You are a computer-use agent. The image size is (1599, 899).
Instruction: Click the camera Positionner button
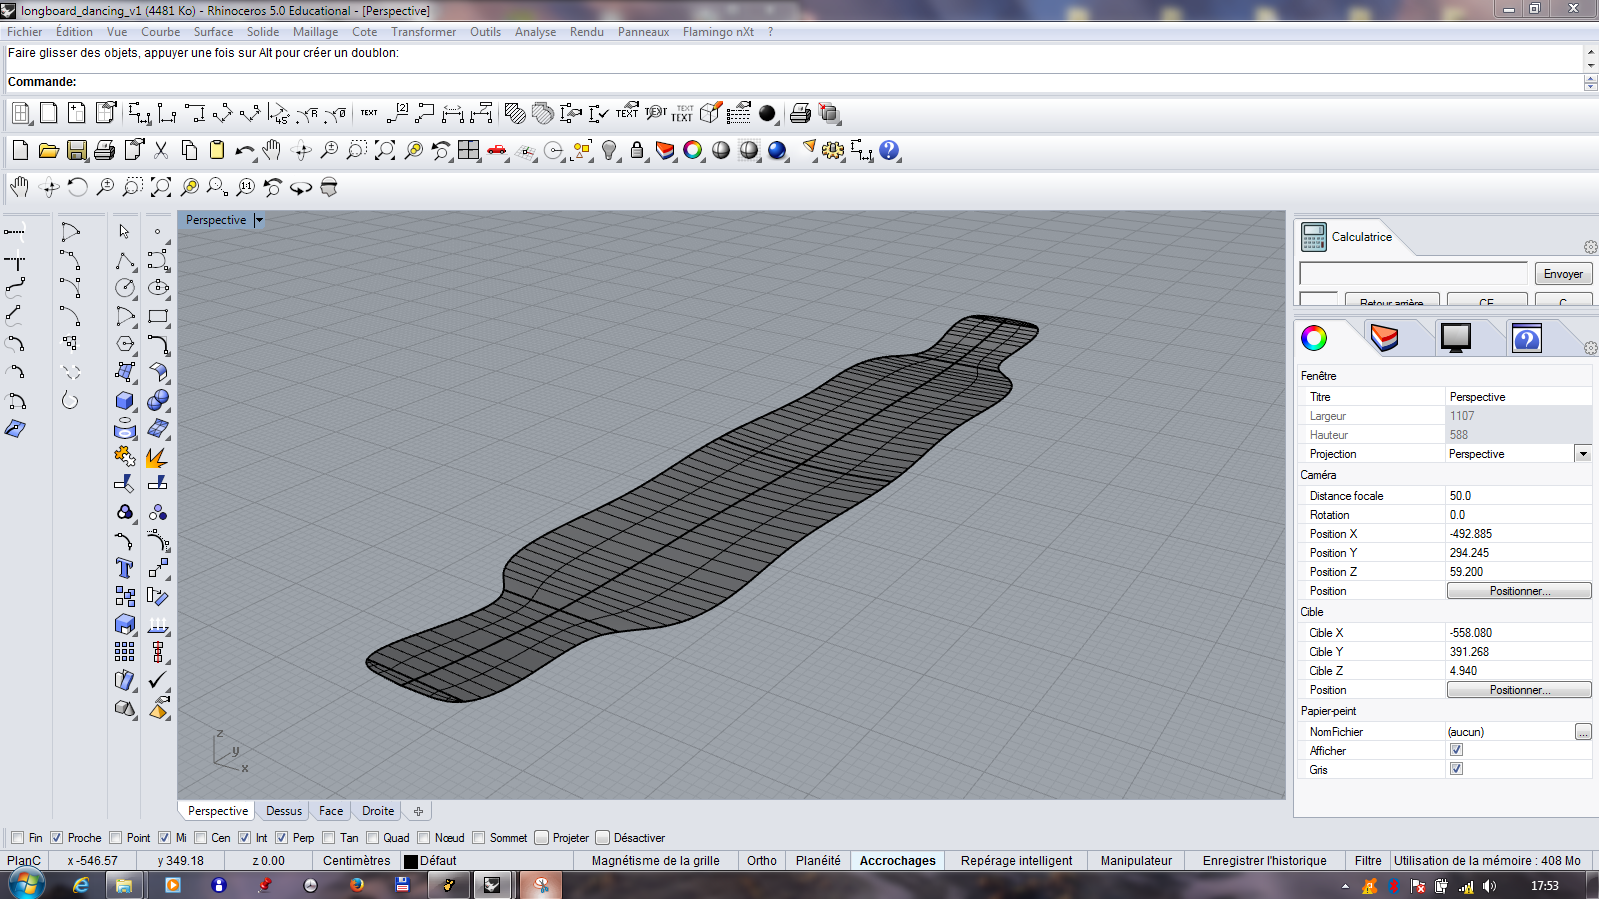coord(1518,591)
